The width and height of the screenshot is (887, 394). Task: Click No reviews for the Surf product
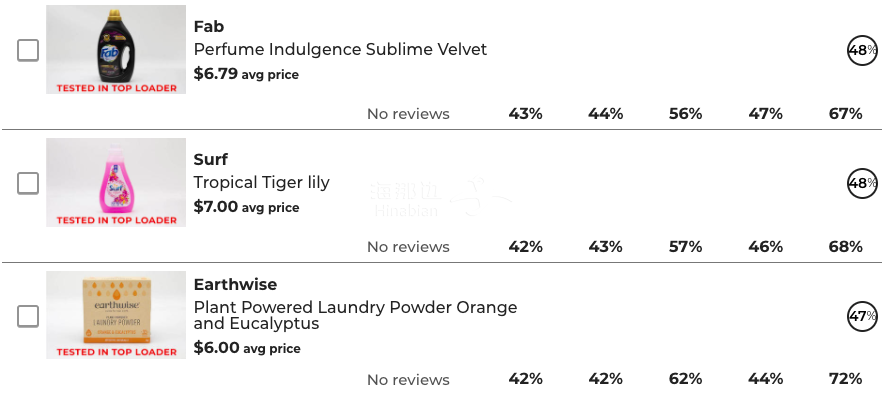(408, 247)
